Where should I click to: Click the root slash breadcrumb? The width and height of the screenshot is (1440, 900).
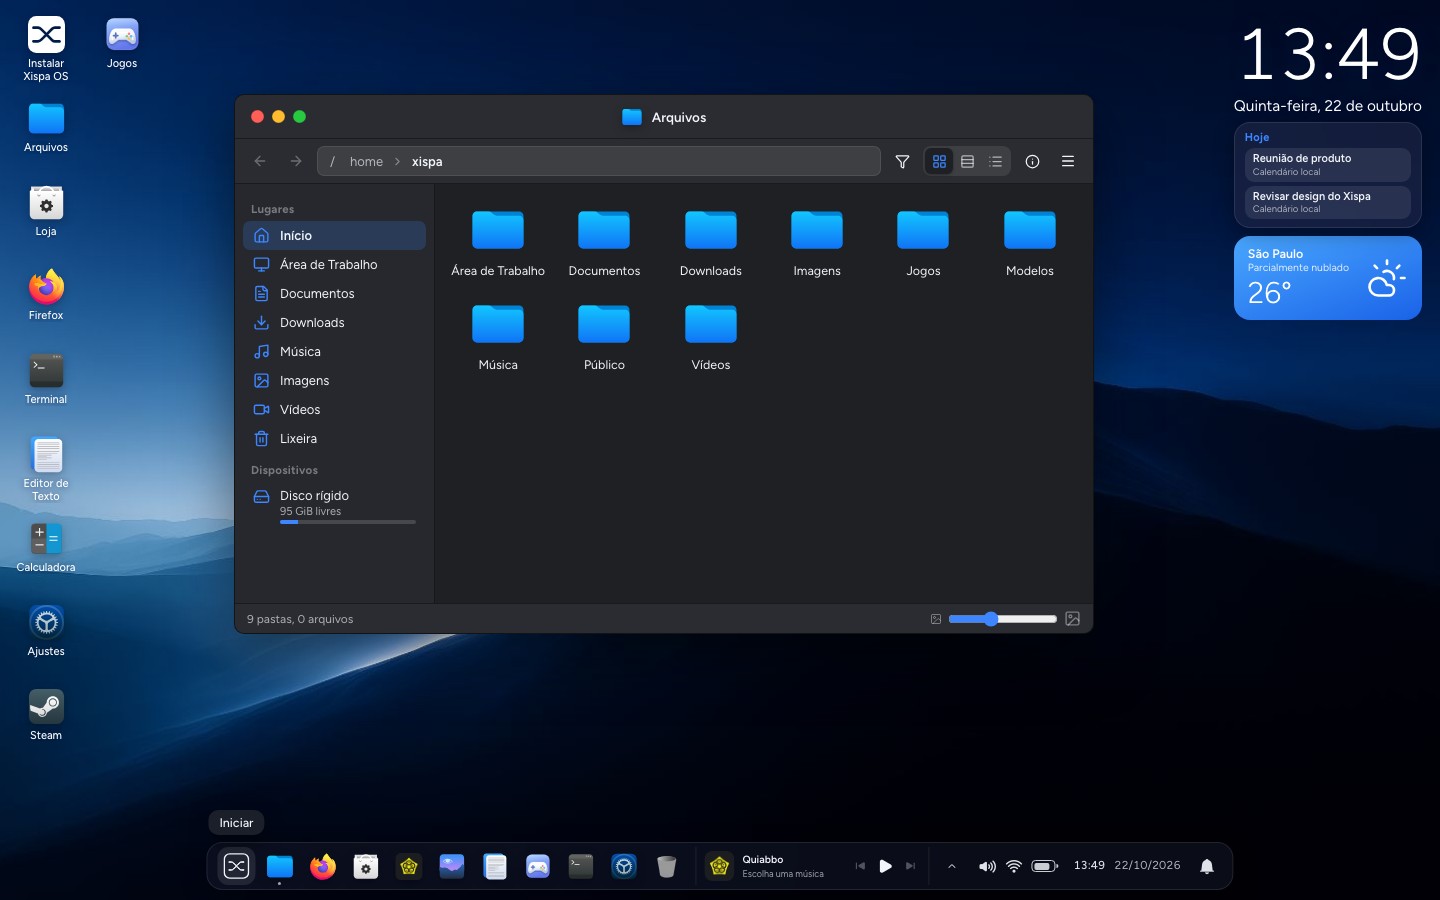(332, 161)
